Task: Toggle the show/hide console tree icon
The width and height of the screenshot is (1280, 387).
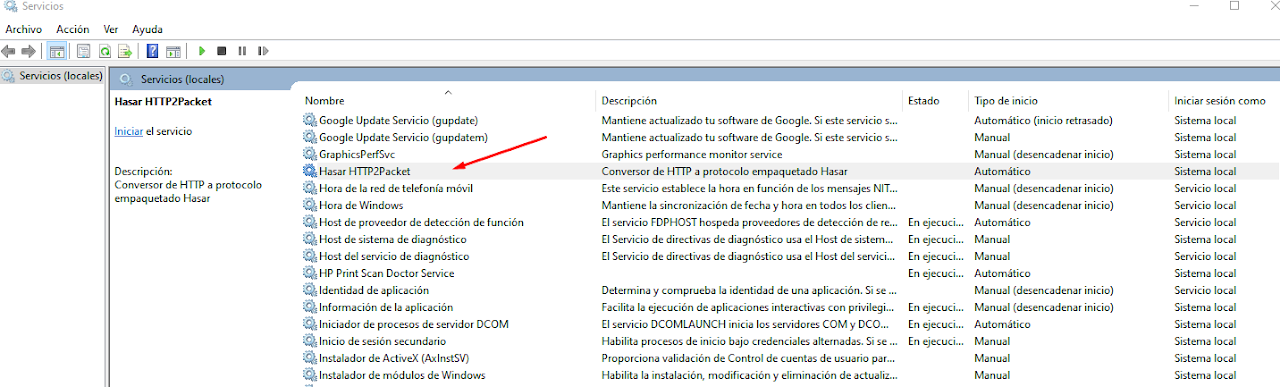Action: (x=57, y=51)
